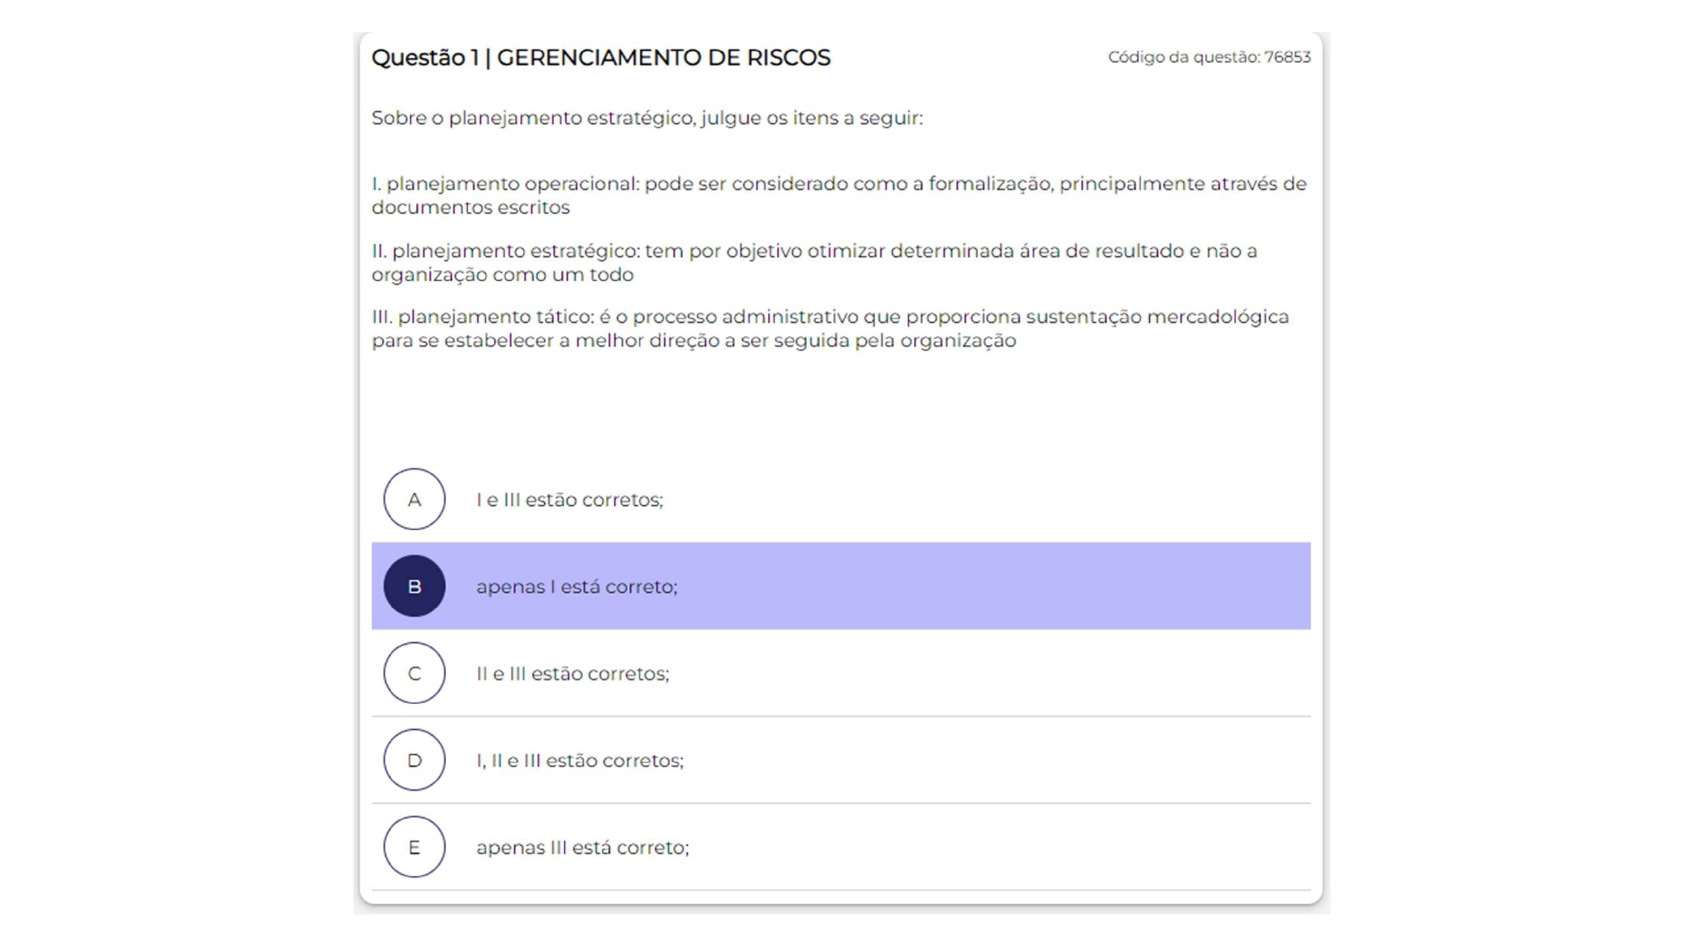
Task: Click the question code number 76853
Action: point(1287,57)
